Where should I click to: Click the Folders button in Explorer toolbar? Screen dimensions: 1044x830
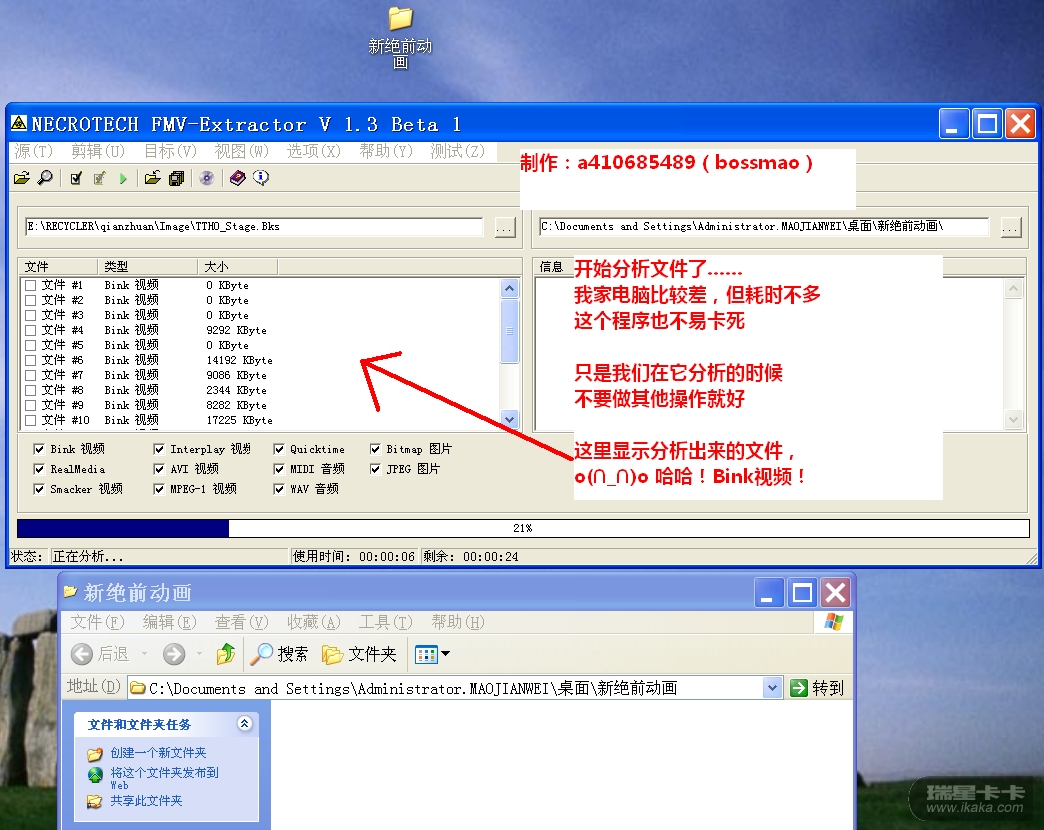(x=359, y=654)
